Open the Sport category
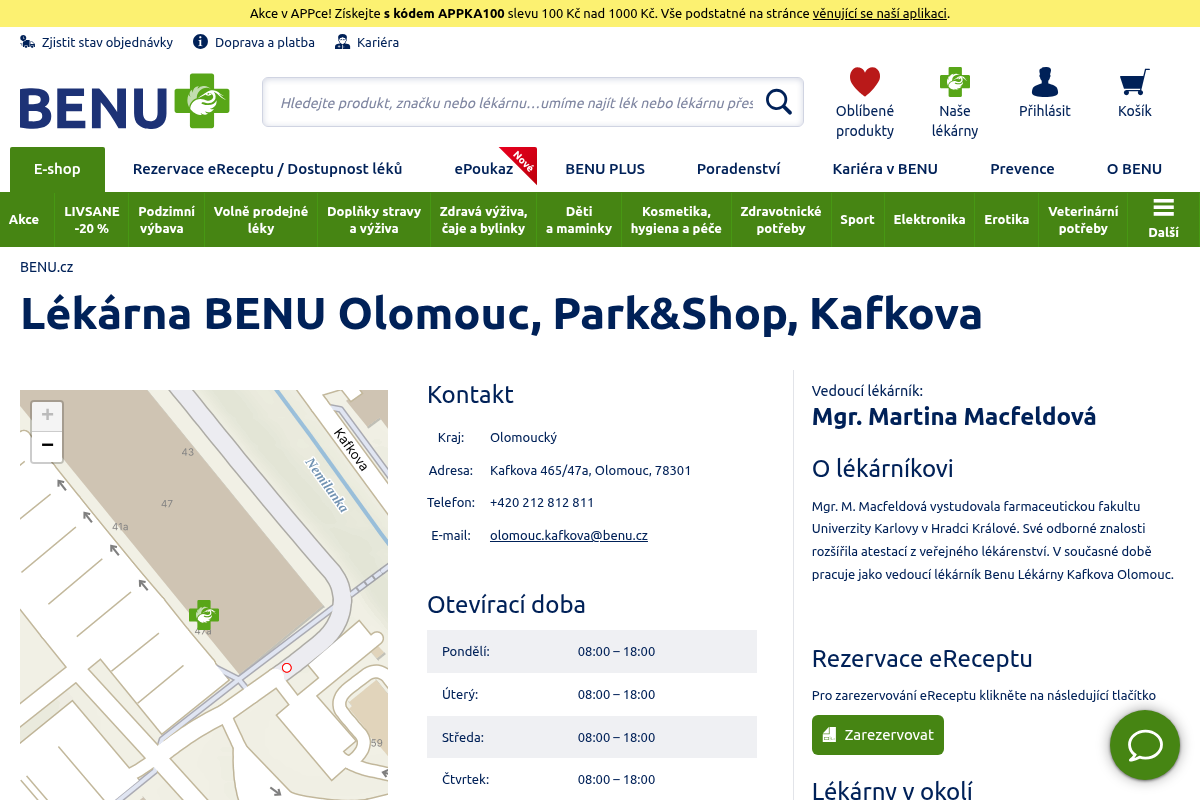 (857, 219)
